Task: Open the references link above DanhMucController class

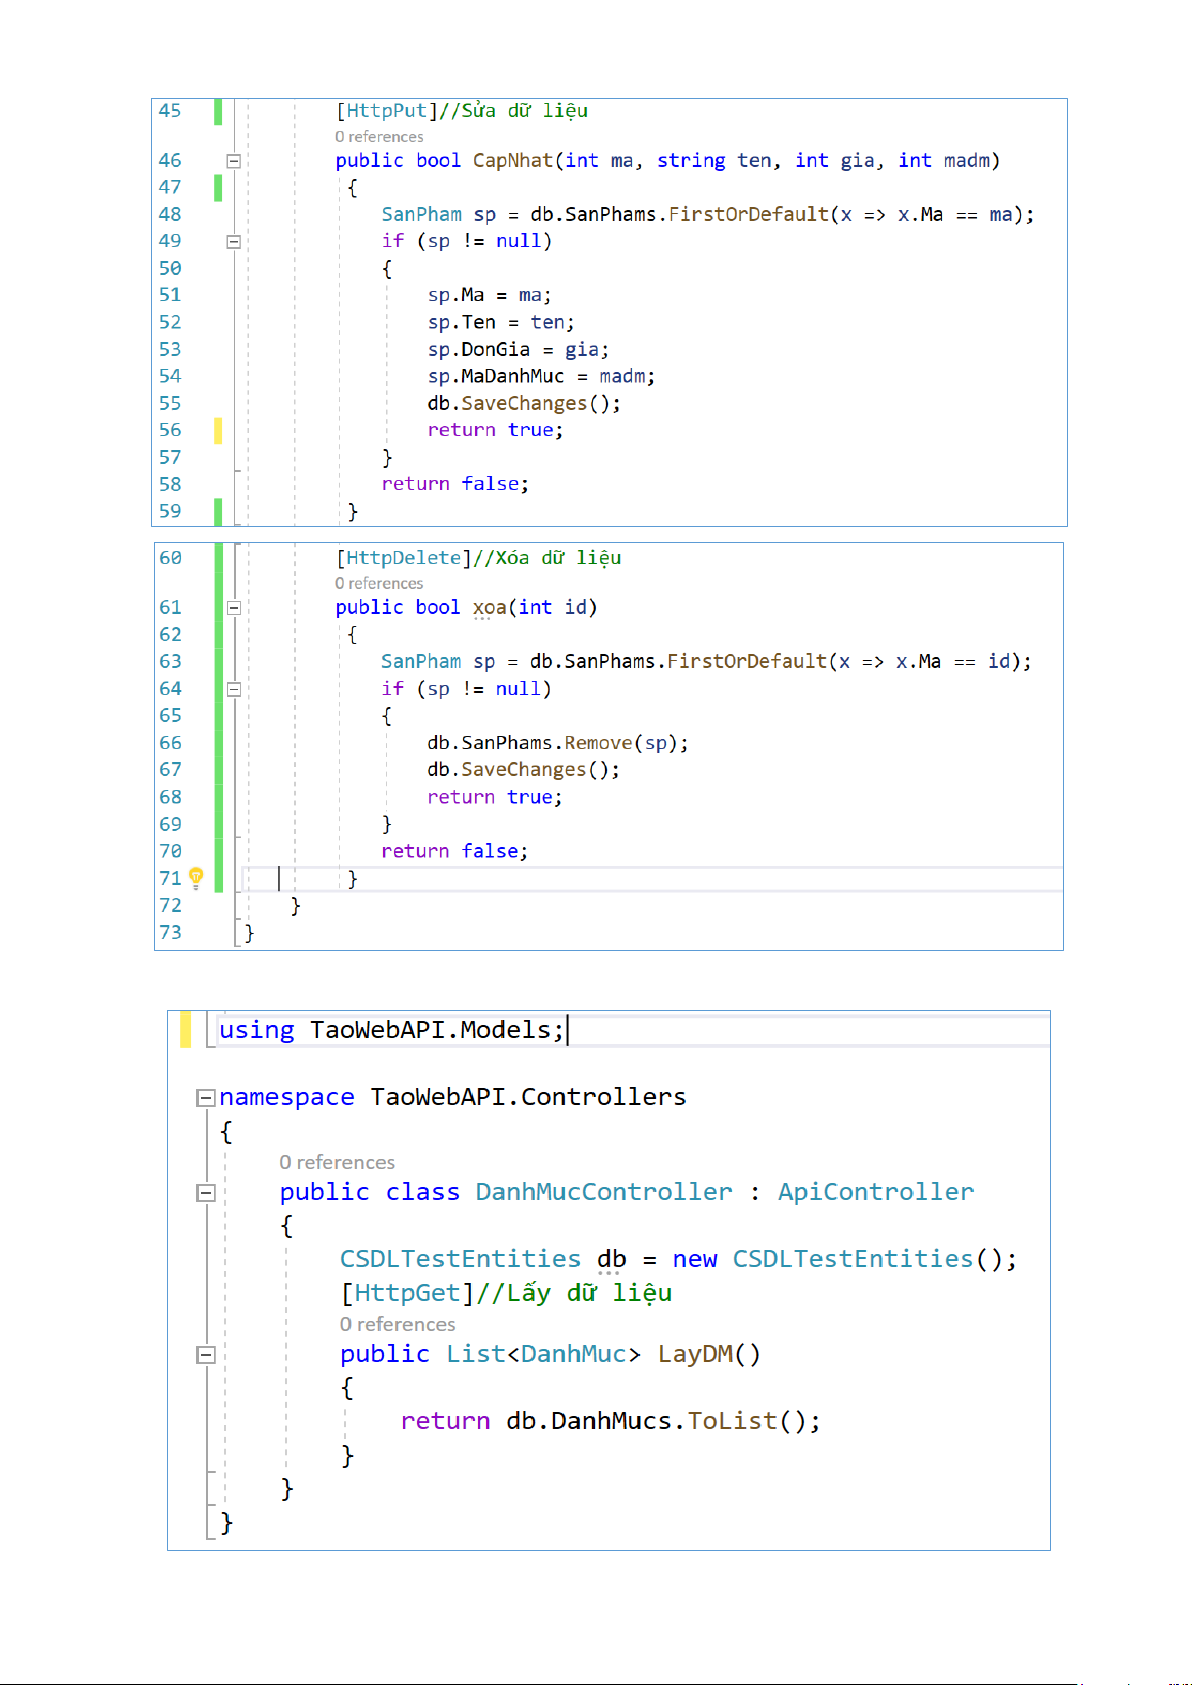Action: [x=337, y=1162]
